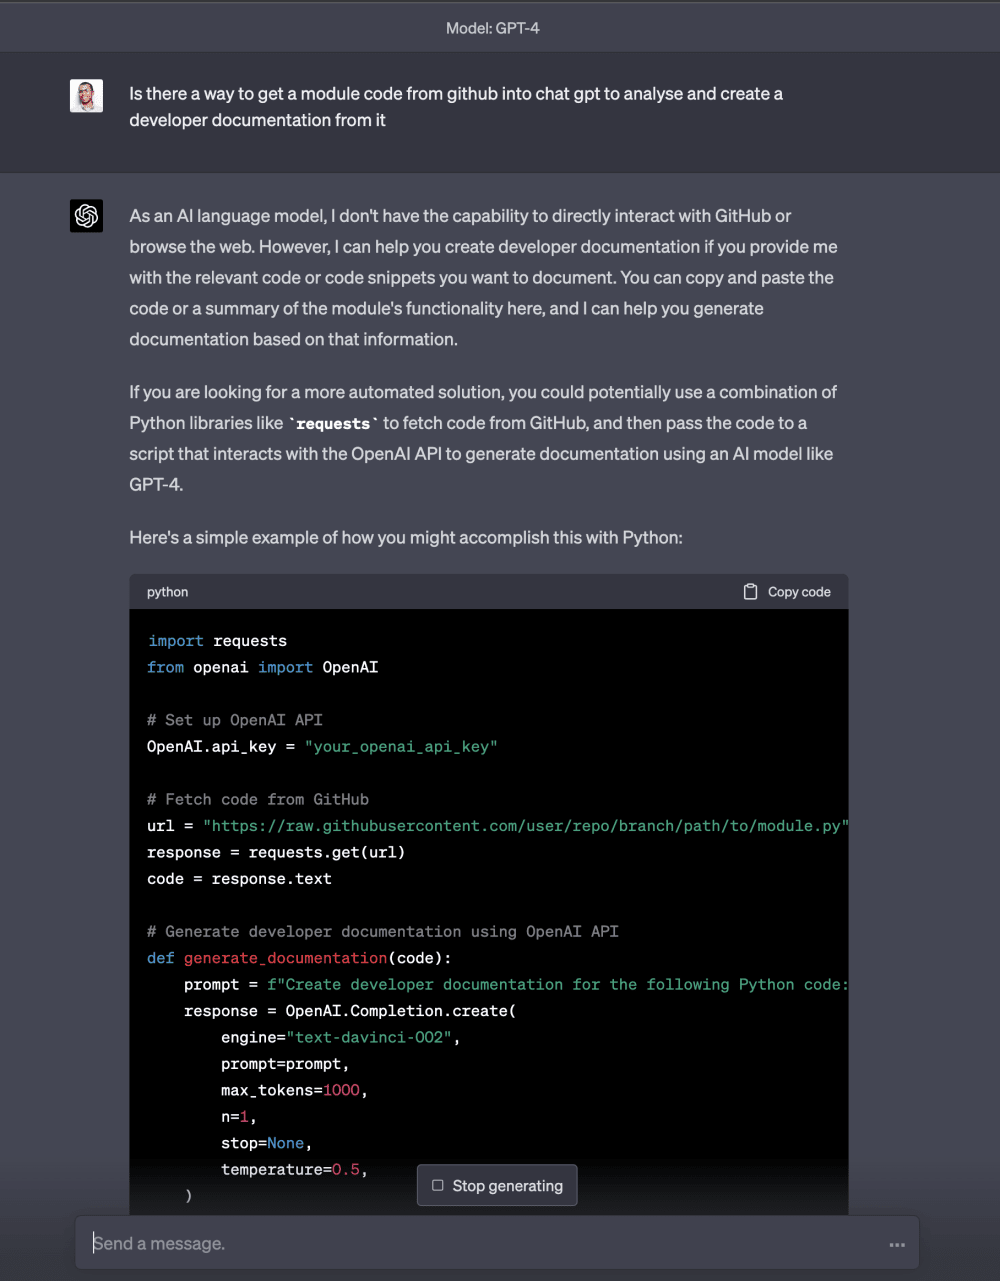Click the '# Generate developer documentation' comment
The image size is (1000, 1281).
click(x=383, y=932)
